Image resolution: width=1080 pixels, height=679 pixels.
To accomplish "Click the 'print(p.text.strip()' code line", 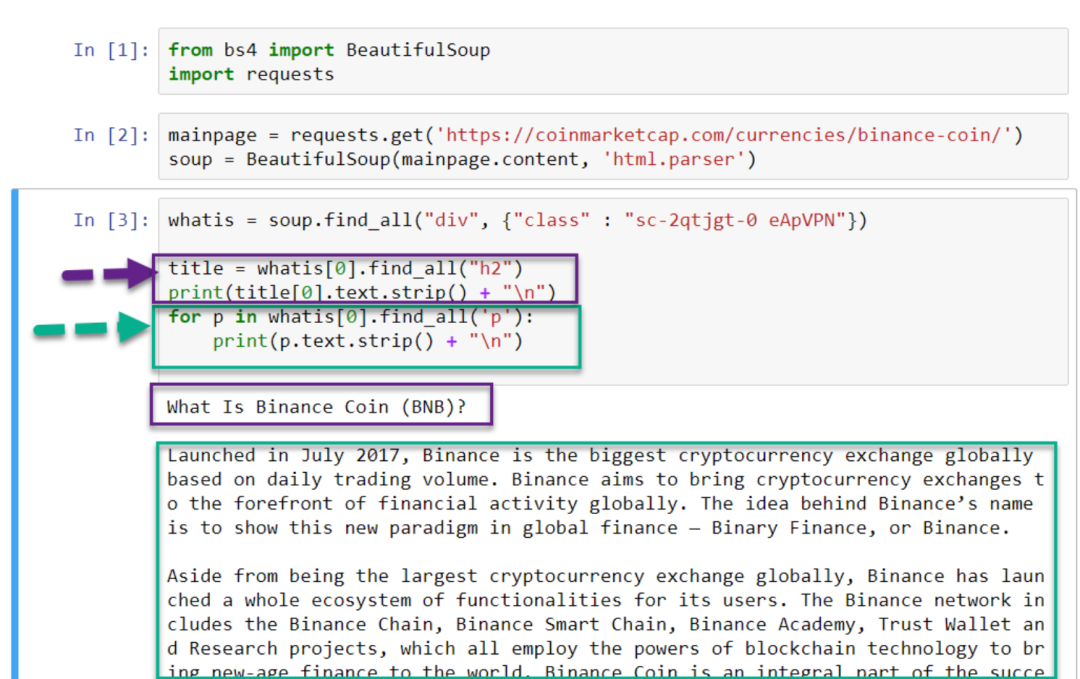I will [367, 341].
